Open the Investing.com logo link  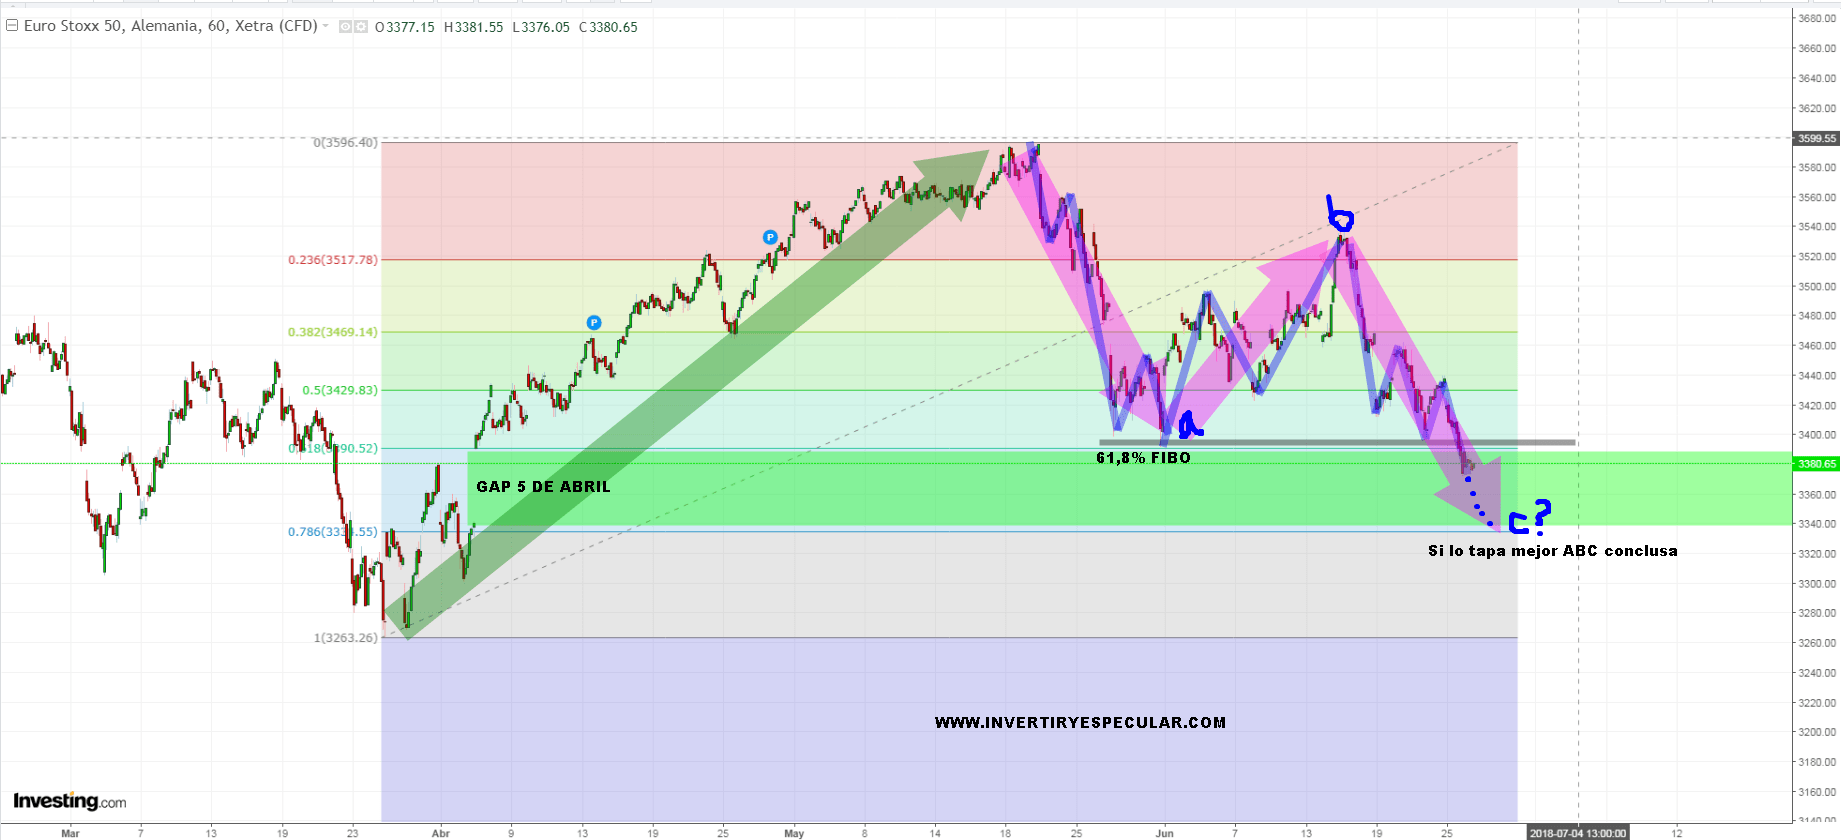70,801
